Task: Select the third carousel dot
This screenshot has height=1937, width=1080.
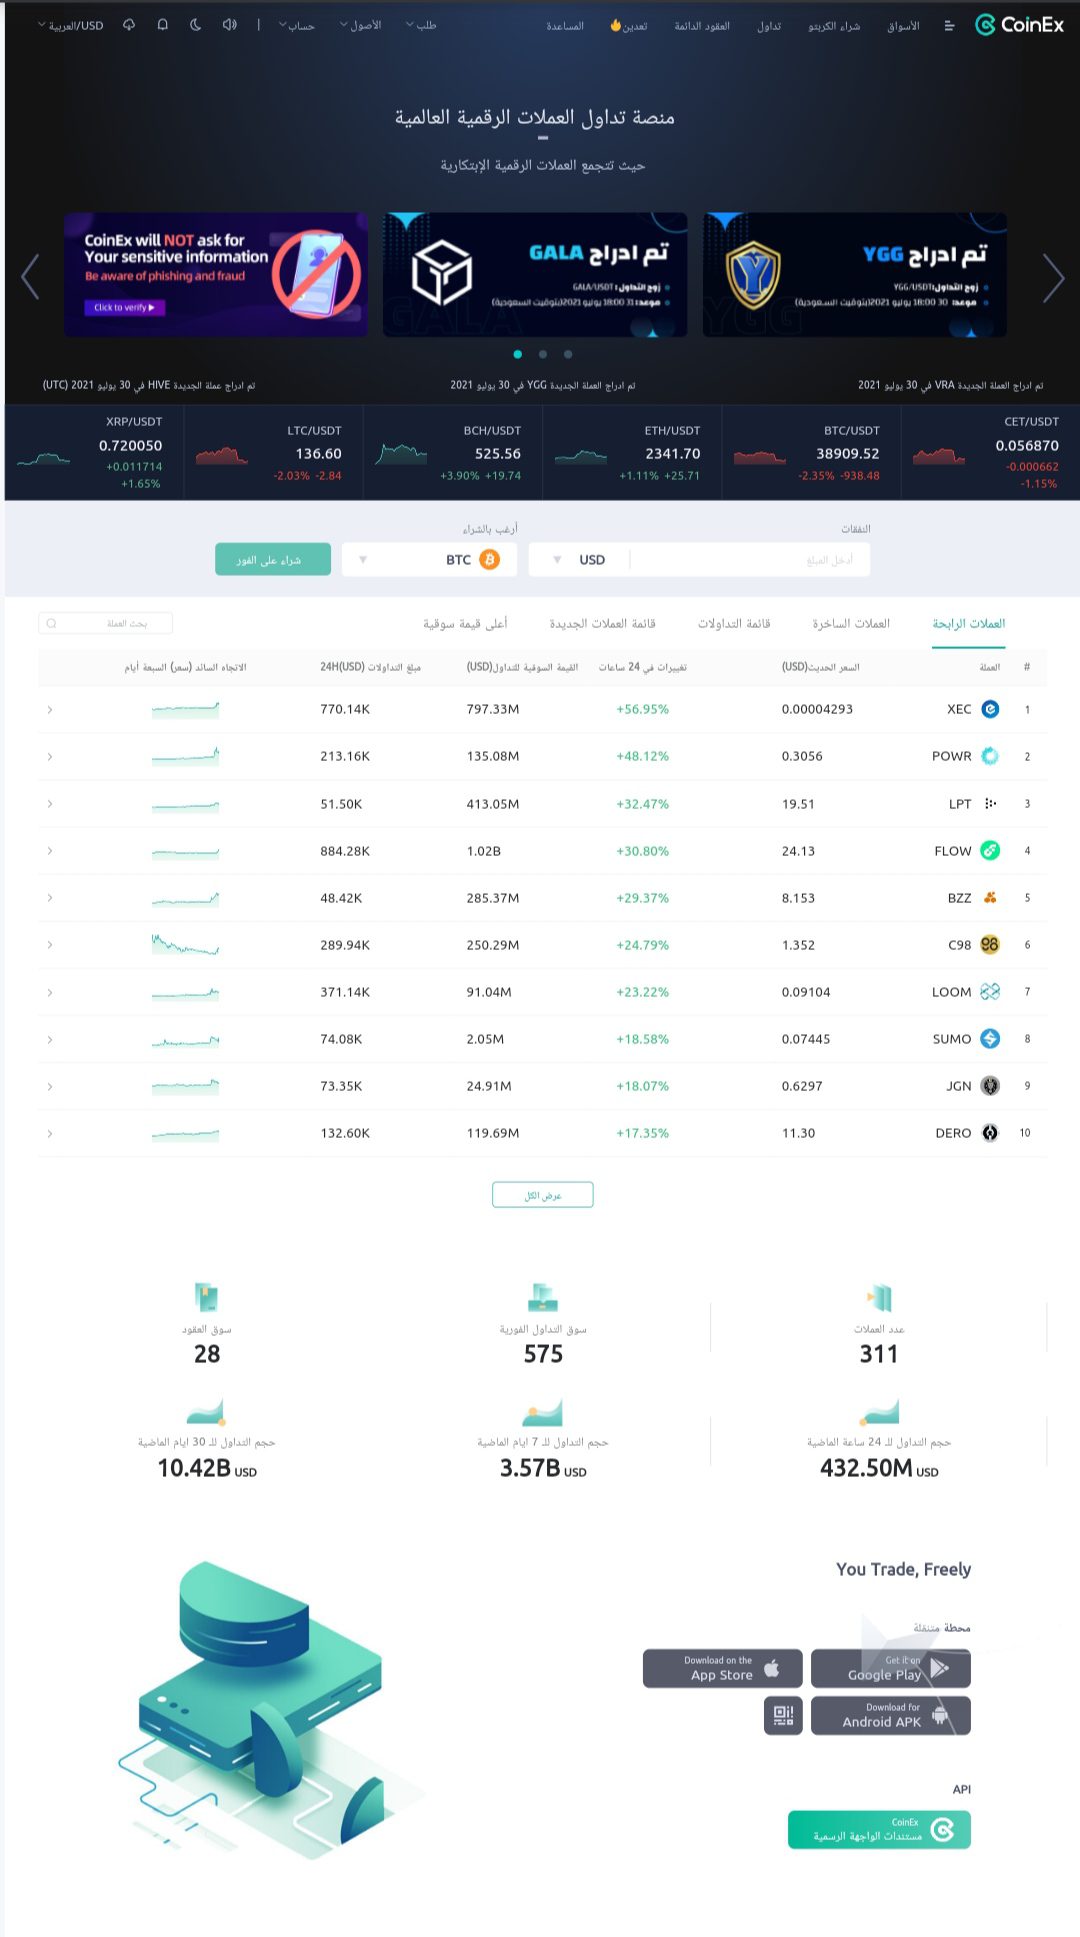Action: [x=568, y=354]
